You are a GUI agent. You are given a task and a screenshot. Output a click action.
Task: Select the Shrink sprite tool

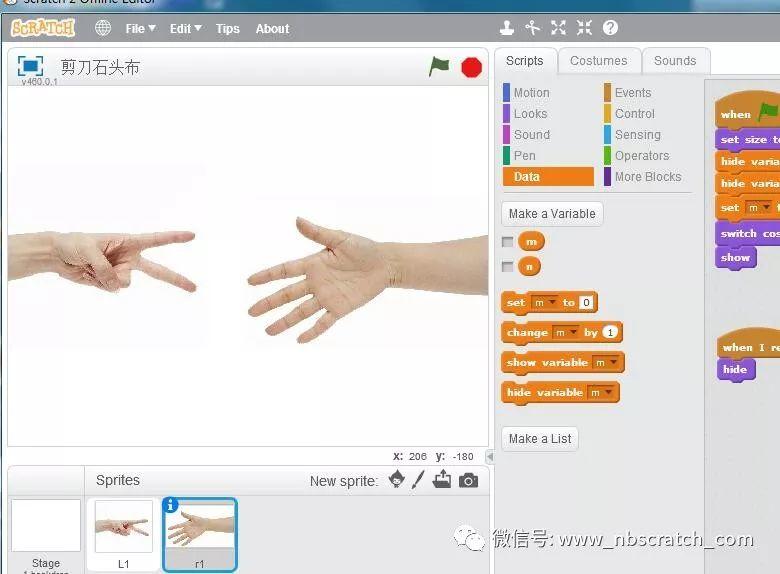(585, 28)
